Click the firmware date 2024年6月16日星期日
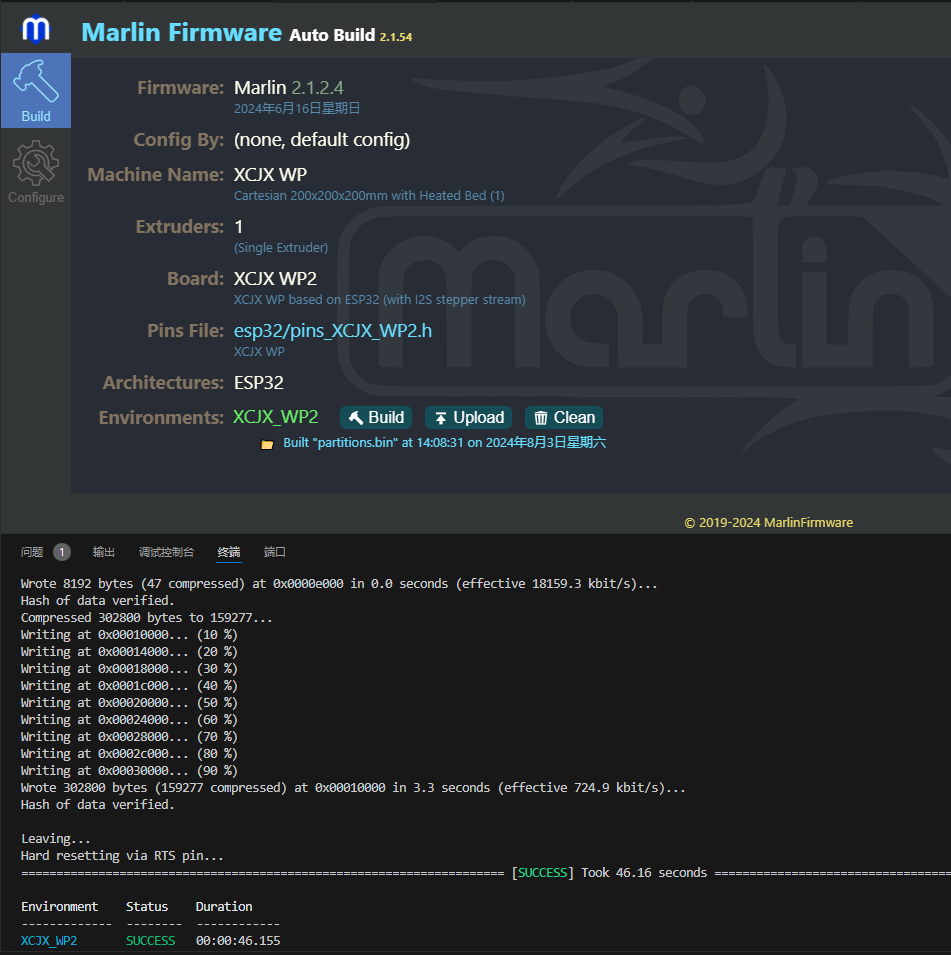The image size is (951, 955). [x=297, y=108]
